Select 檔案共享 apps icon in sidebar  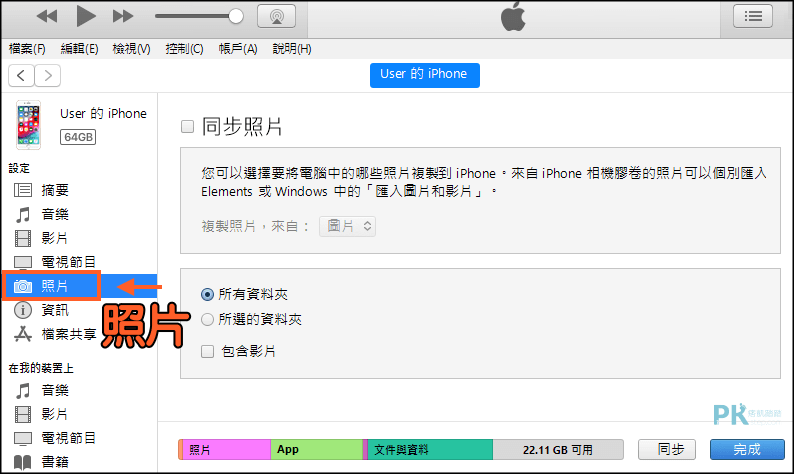tap(22, 334)
